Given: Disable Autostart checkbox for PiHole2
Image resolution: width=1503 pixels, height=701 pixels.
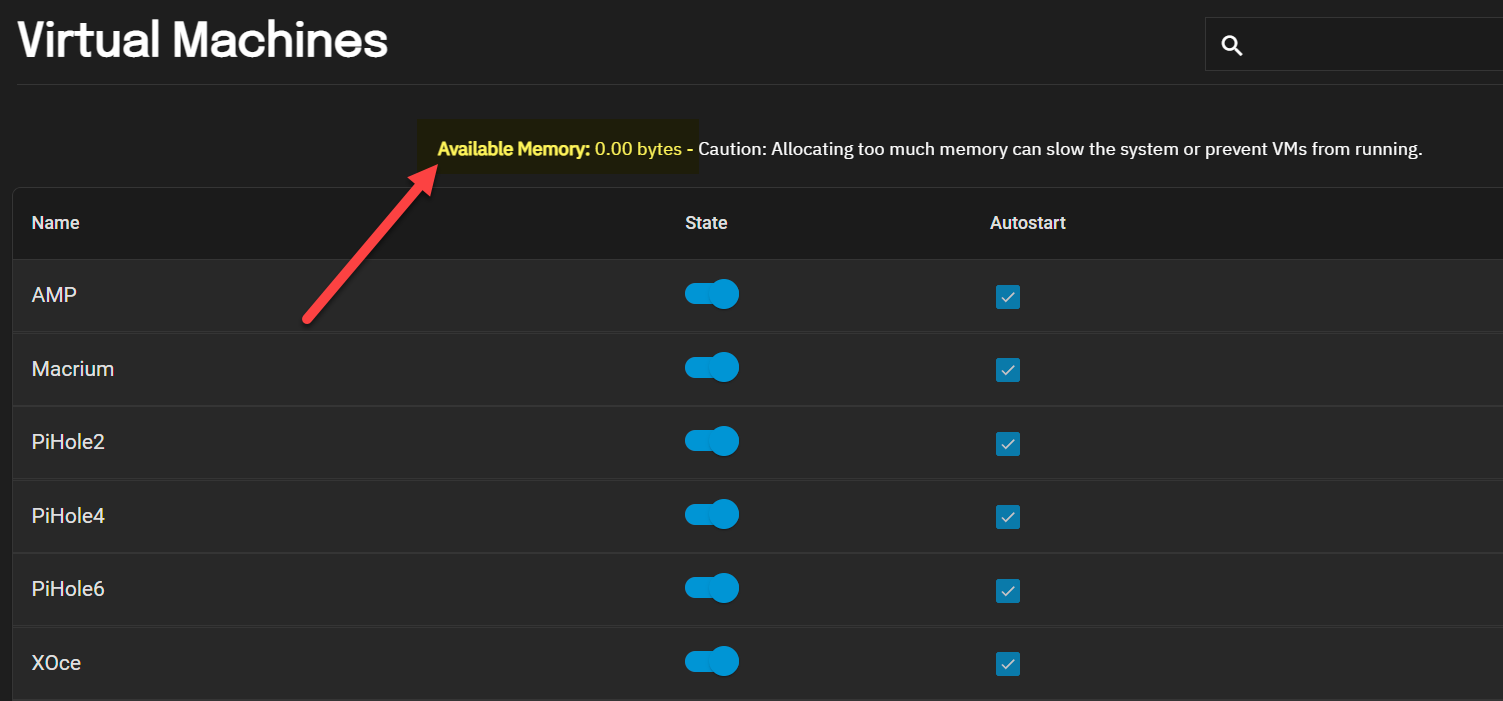Looking at the screenshot, I should (x=1008, y=443).
